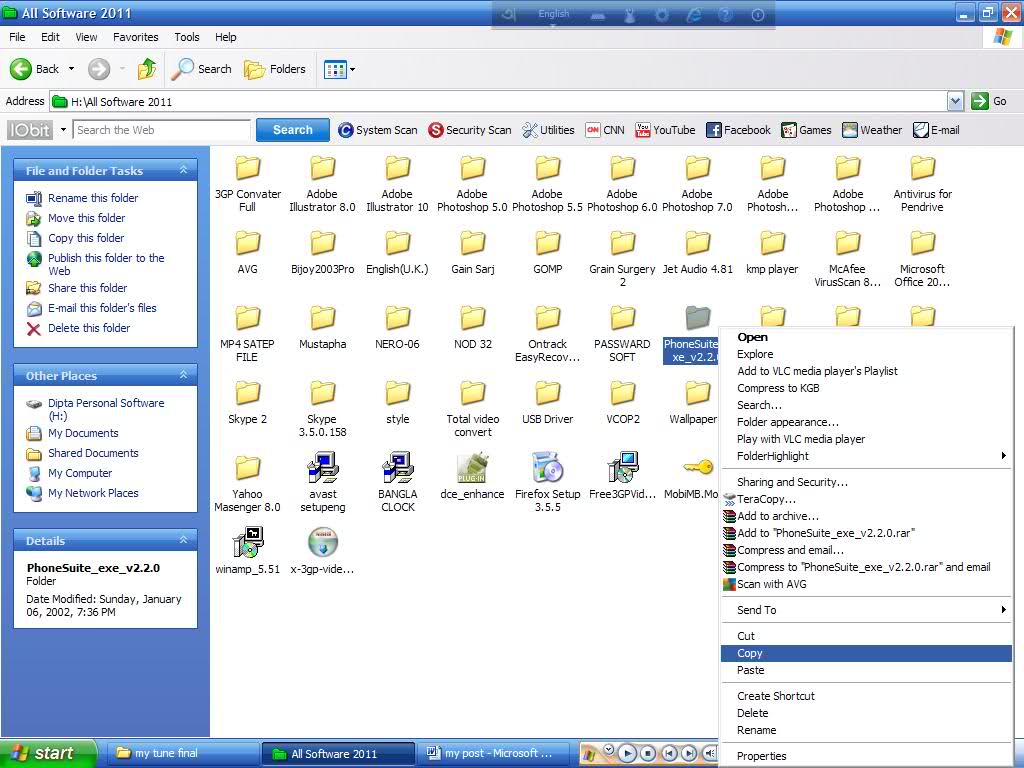Open the YouTube toolbar link
Image resolution: width=1024 pixels, height=768 pixels.
coord(665,130)
